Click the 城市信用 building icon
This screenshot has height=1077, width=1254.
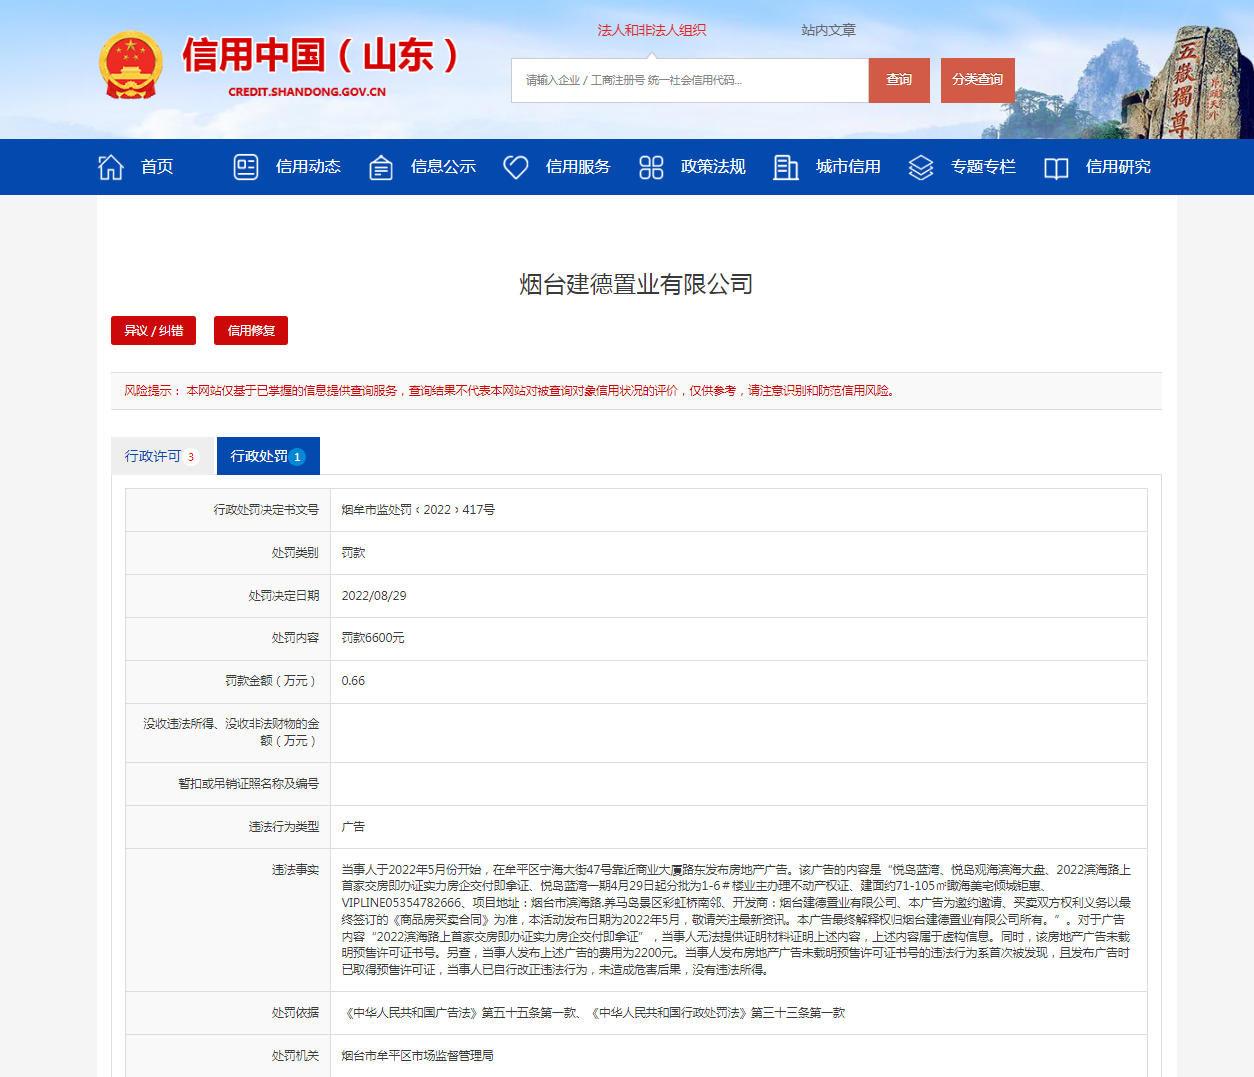[x=786, y=167]
